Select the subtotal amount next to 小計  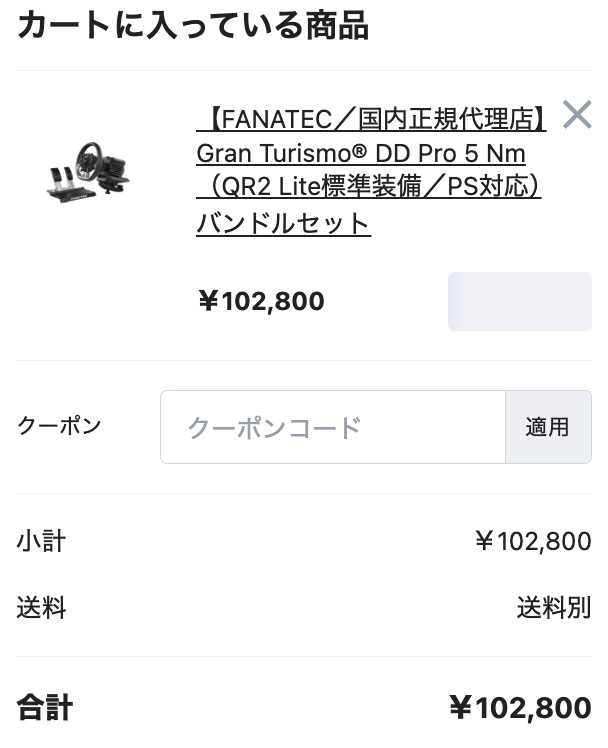click(533, 542)
